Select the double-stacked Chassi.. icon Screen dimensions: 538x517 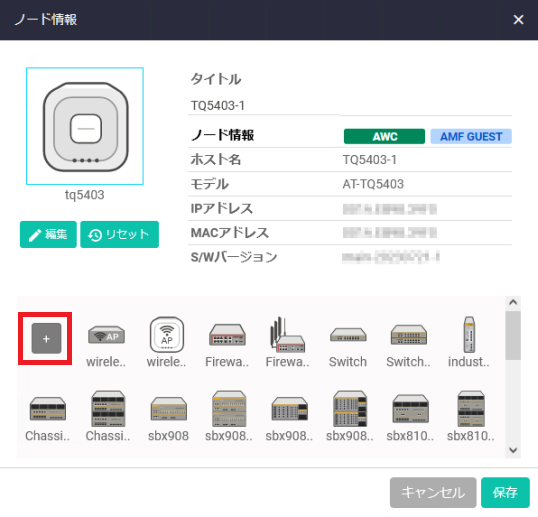click(x=108, y=409)
